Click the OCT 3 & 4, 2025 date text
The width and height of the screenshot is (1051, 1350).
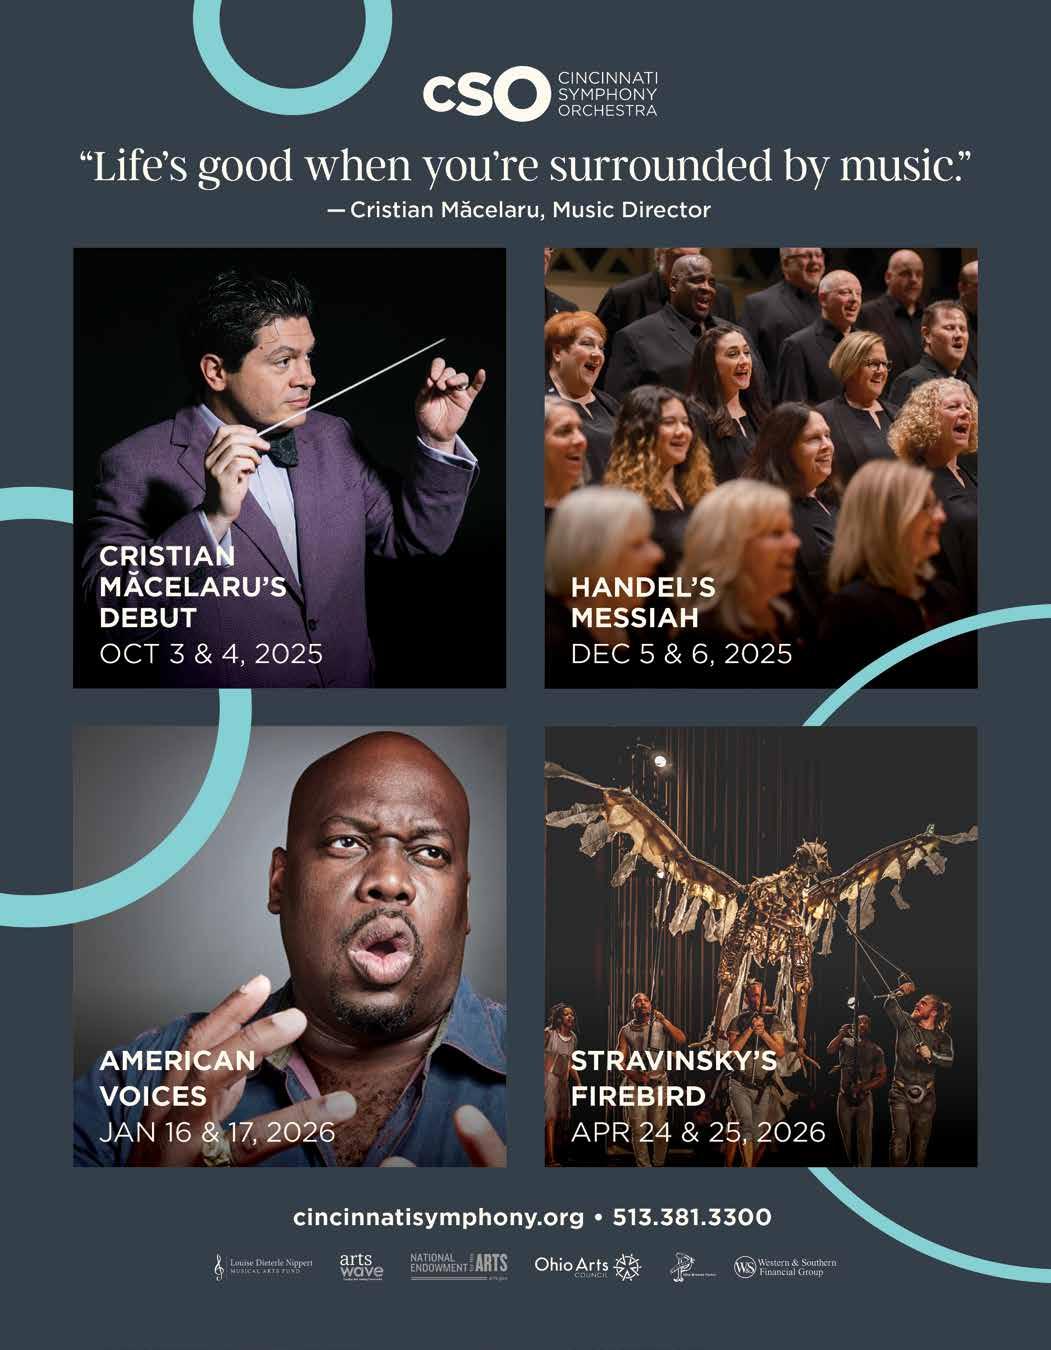click(x=211, y=654)
